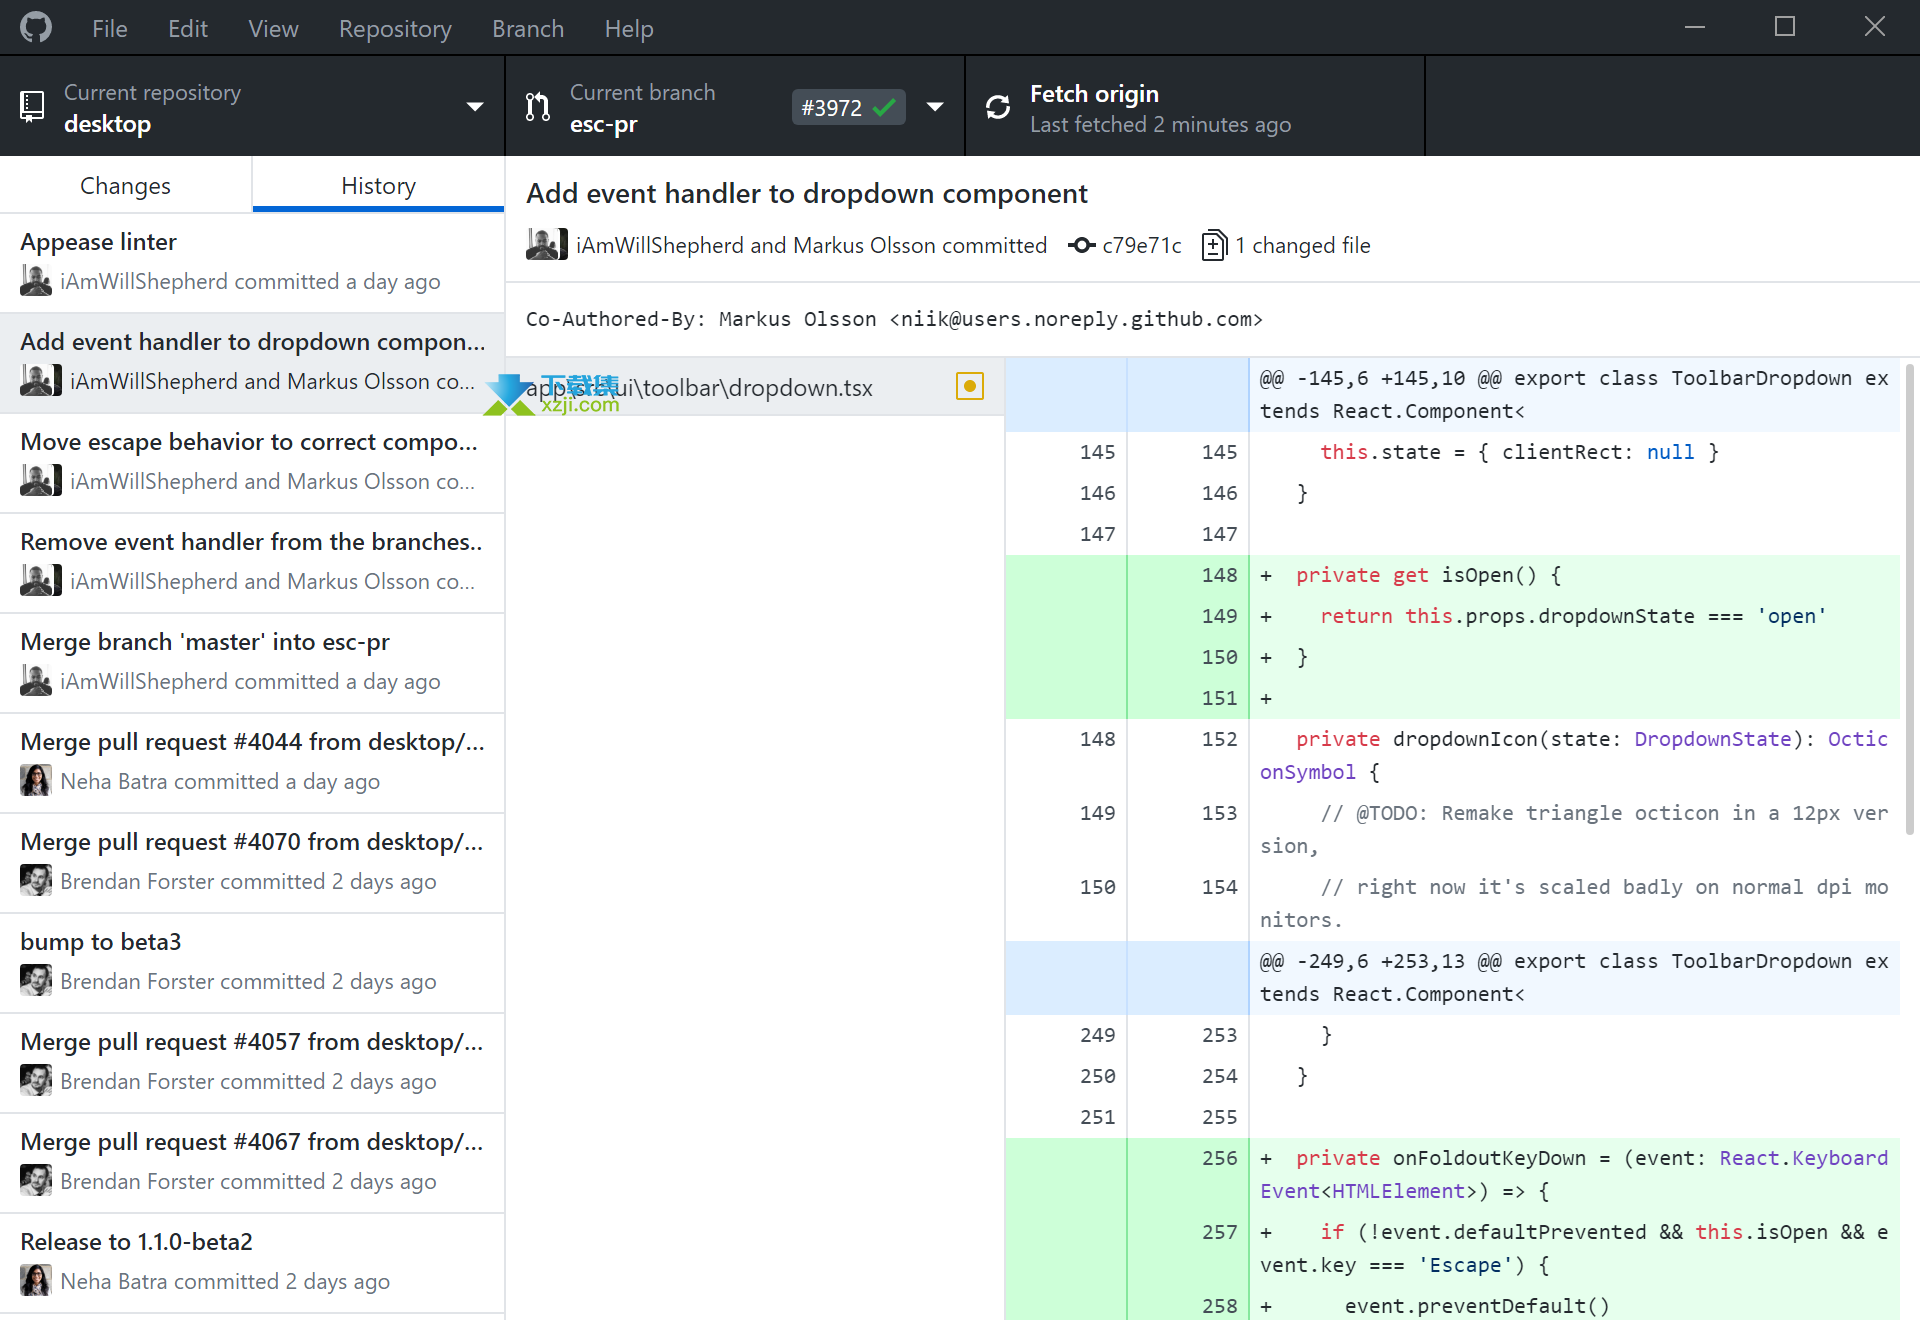Switch to the Changes tab

point(126,185)
